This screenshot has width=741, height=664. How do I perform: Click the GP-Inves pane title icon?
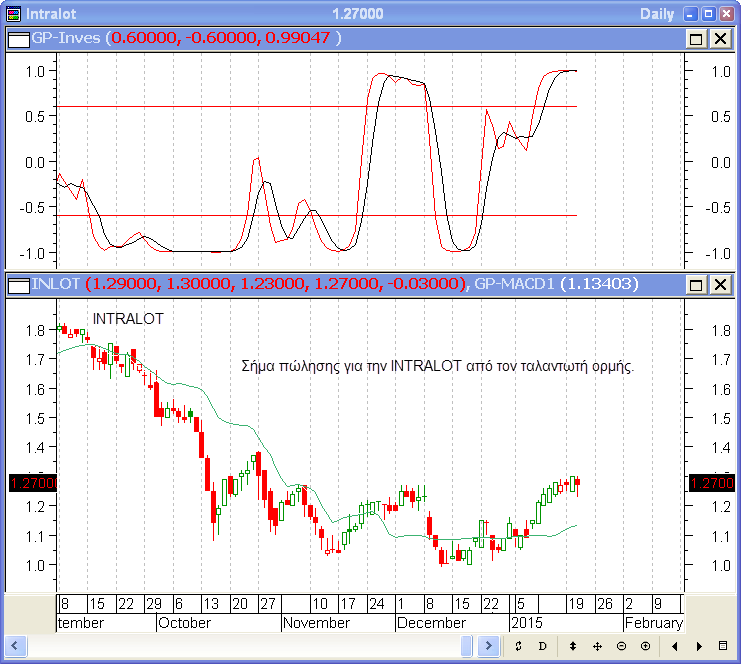19,39
